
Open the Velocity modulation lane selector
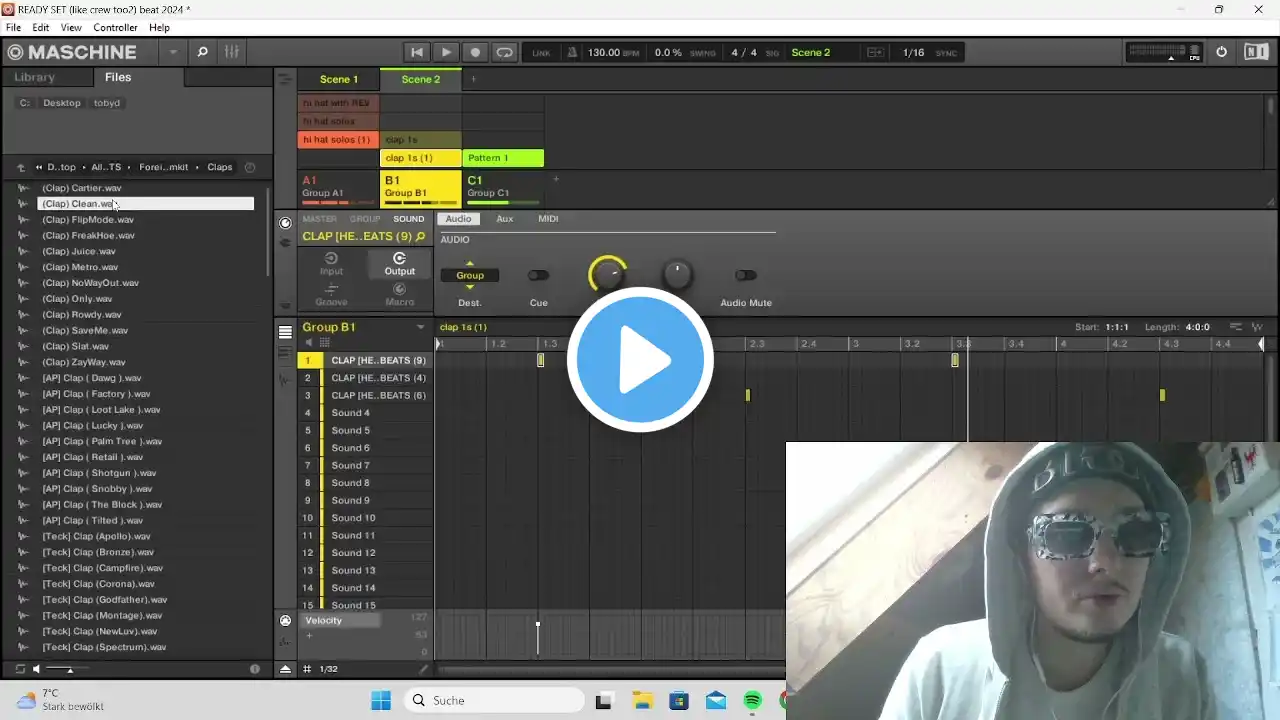(x=341, y=621)
